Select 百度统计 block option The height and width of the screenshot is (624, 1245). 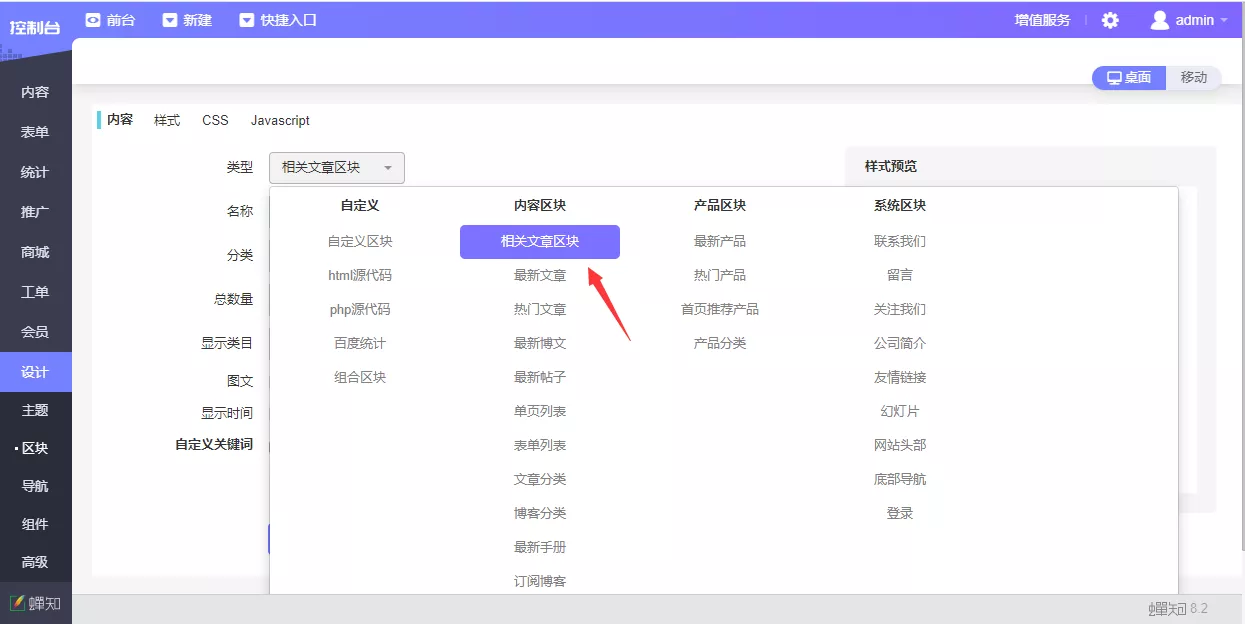tap(360, 343)
